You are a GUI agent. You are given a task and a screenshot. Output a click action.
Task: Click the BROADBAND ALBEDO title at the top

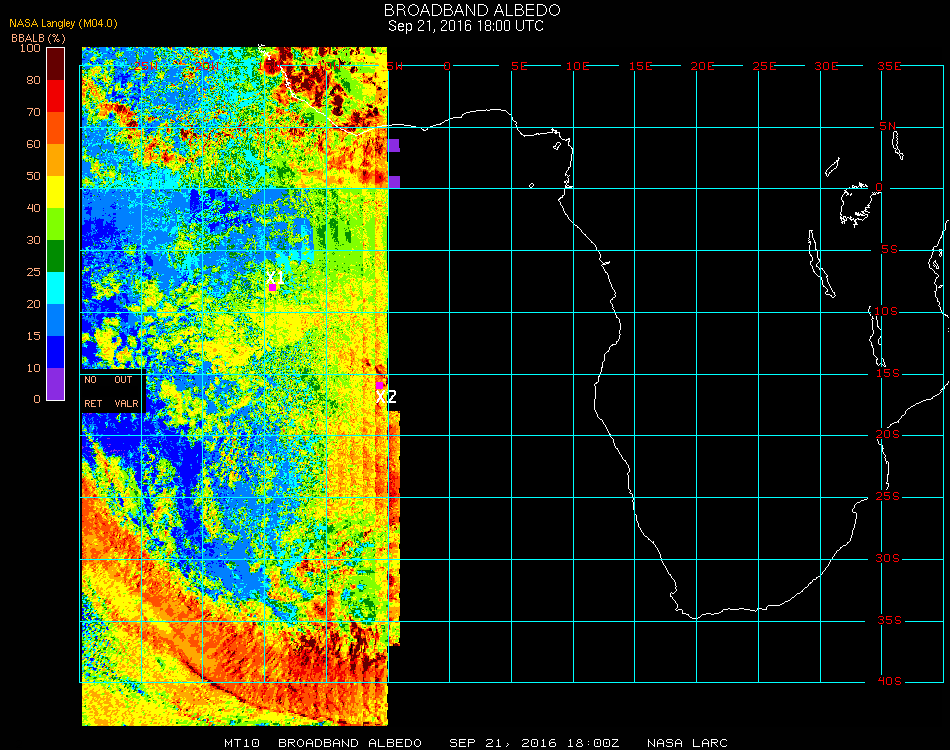tap(472, 10)
